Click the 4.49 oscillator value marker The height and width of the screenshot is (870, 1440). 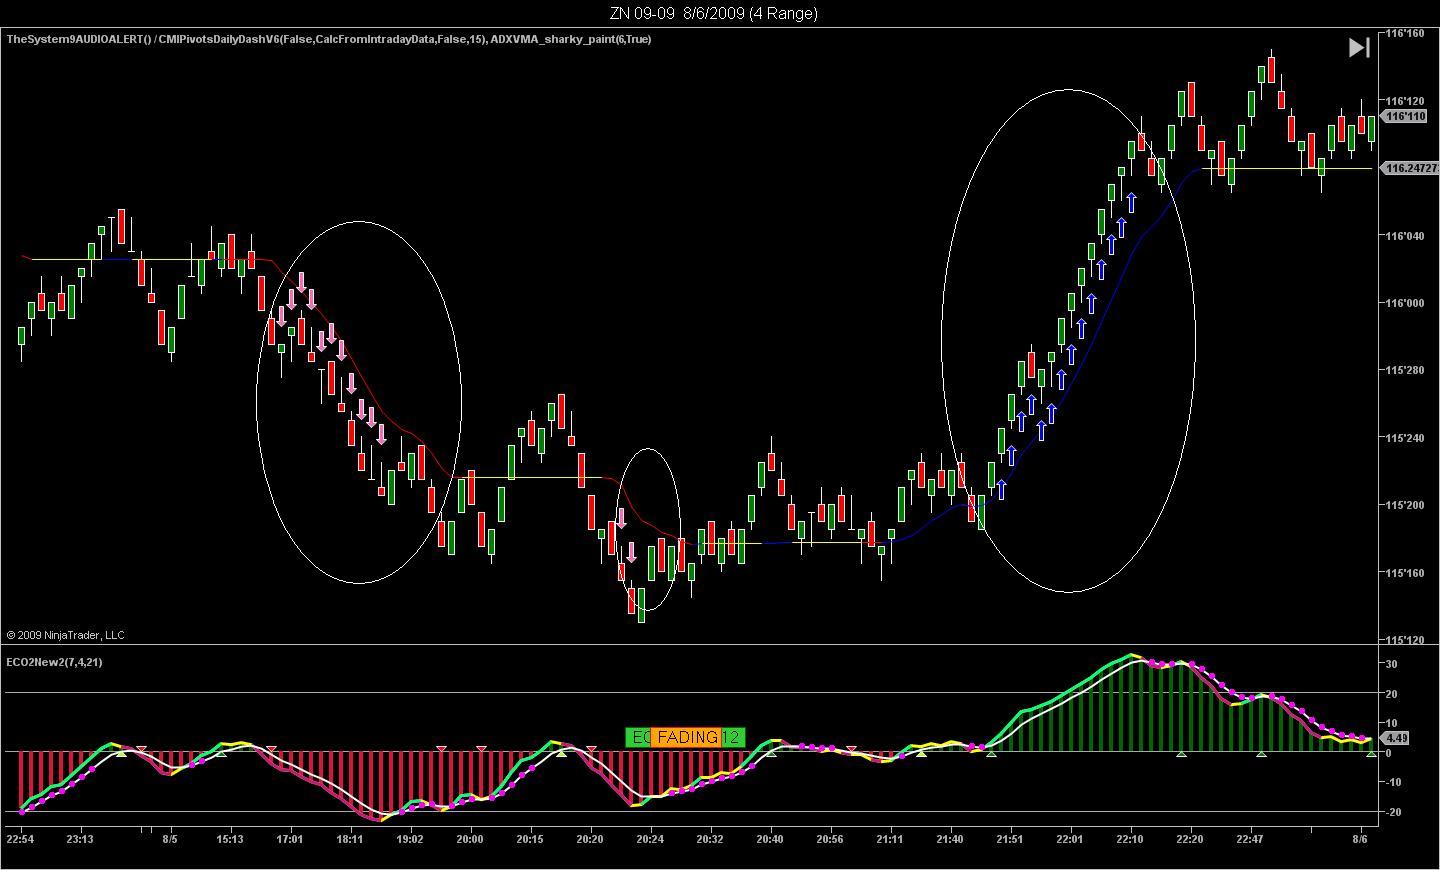pyautogui.click(x=1395, y=738)
